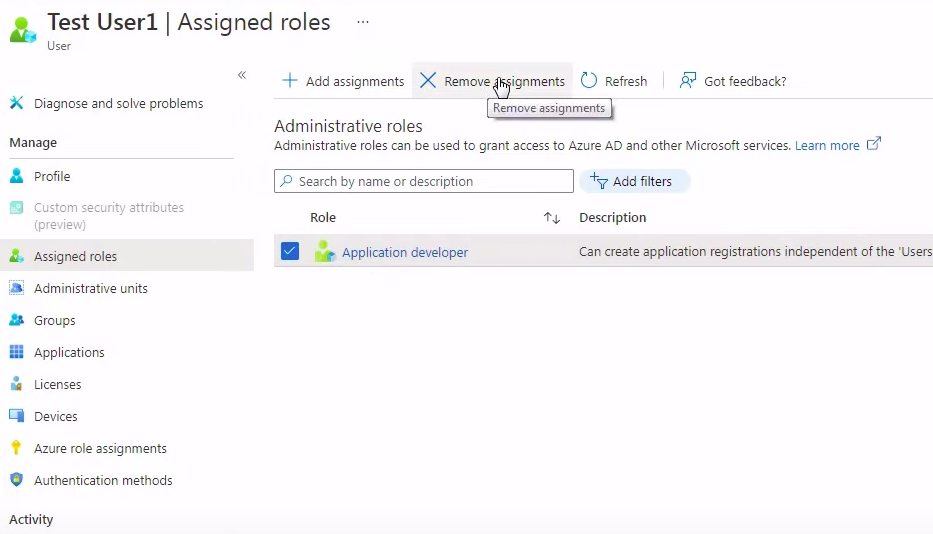
Task: Go to the Profile page
Action: point(52,176)
